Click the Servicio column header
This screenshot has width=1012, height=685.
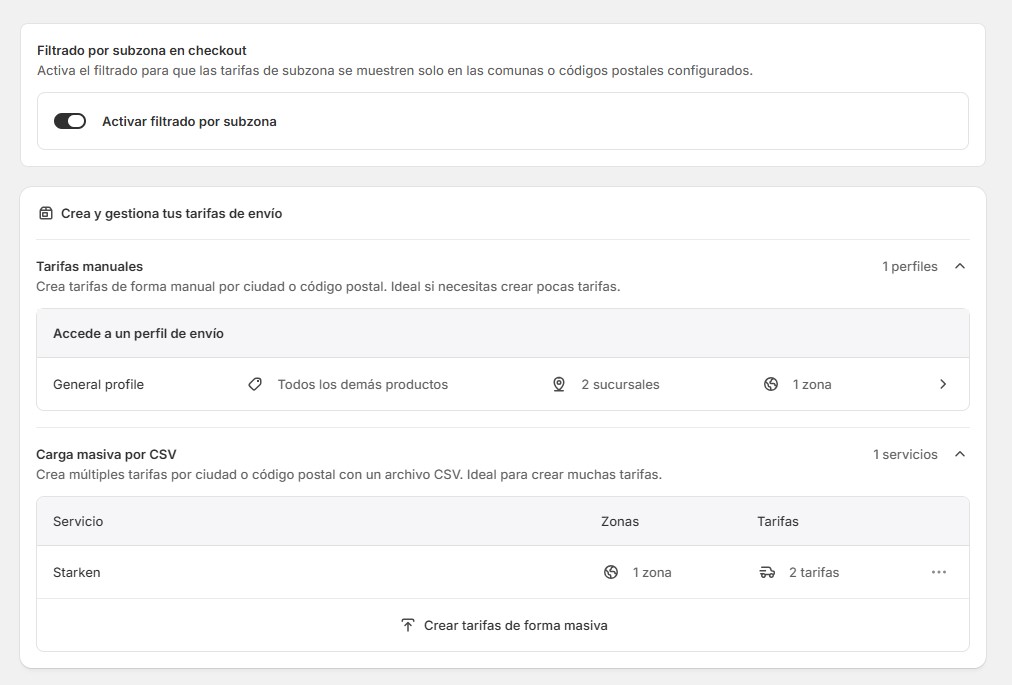pos(78,521)
